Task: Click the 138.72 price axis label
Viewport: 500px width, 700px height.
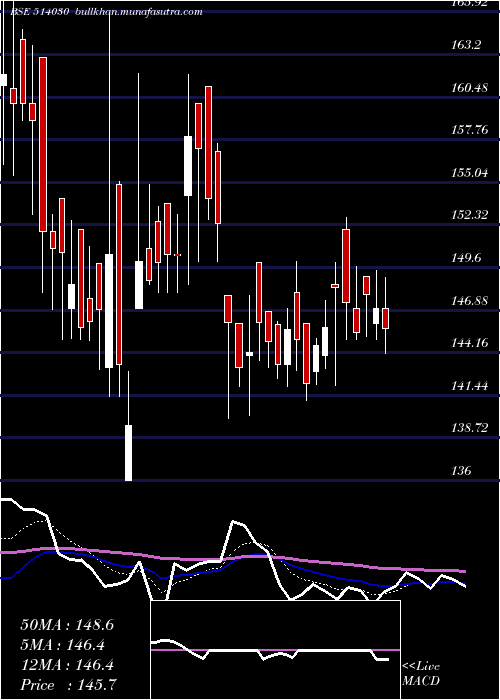Action: click(469, 429)
